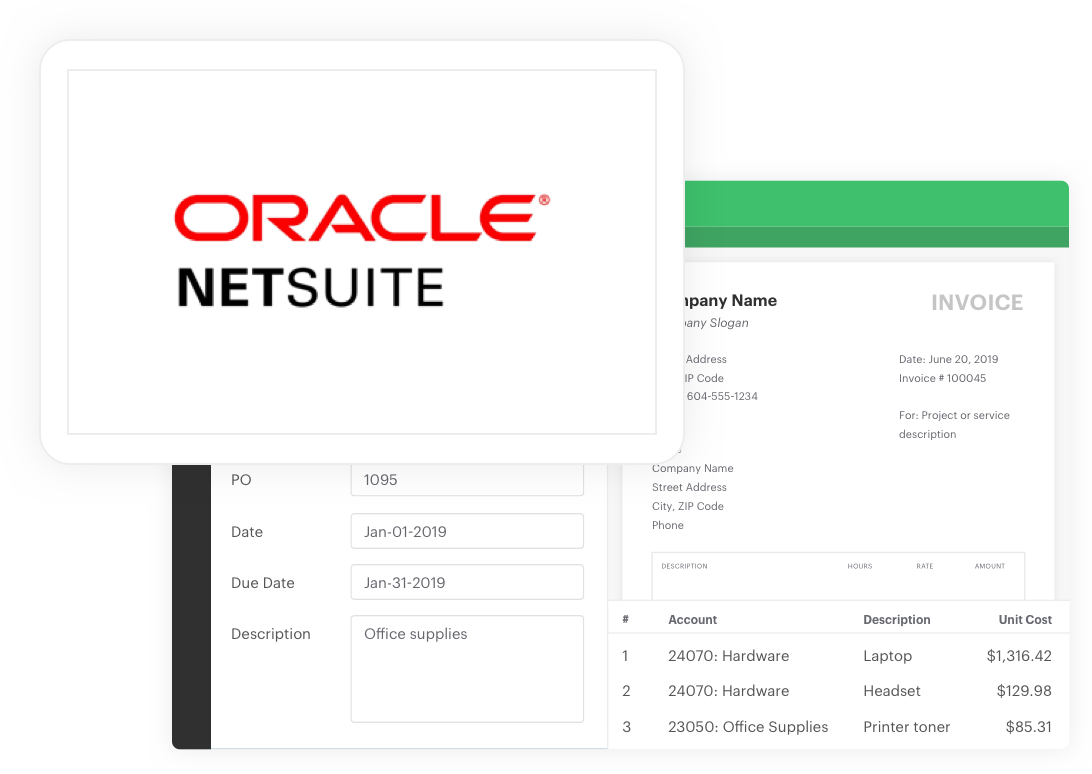
Task: Select row 1, 24070: Hardware Laptop
Action: tap(728, 656)
